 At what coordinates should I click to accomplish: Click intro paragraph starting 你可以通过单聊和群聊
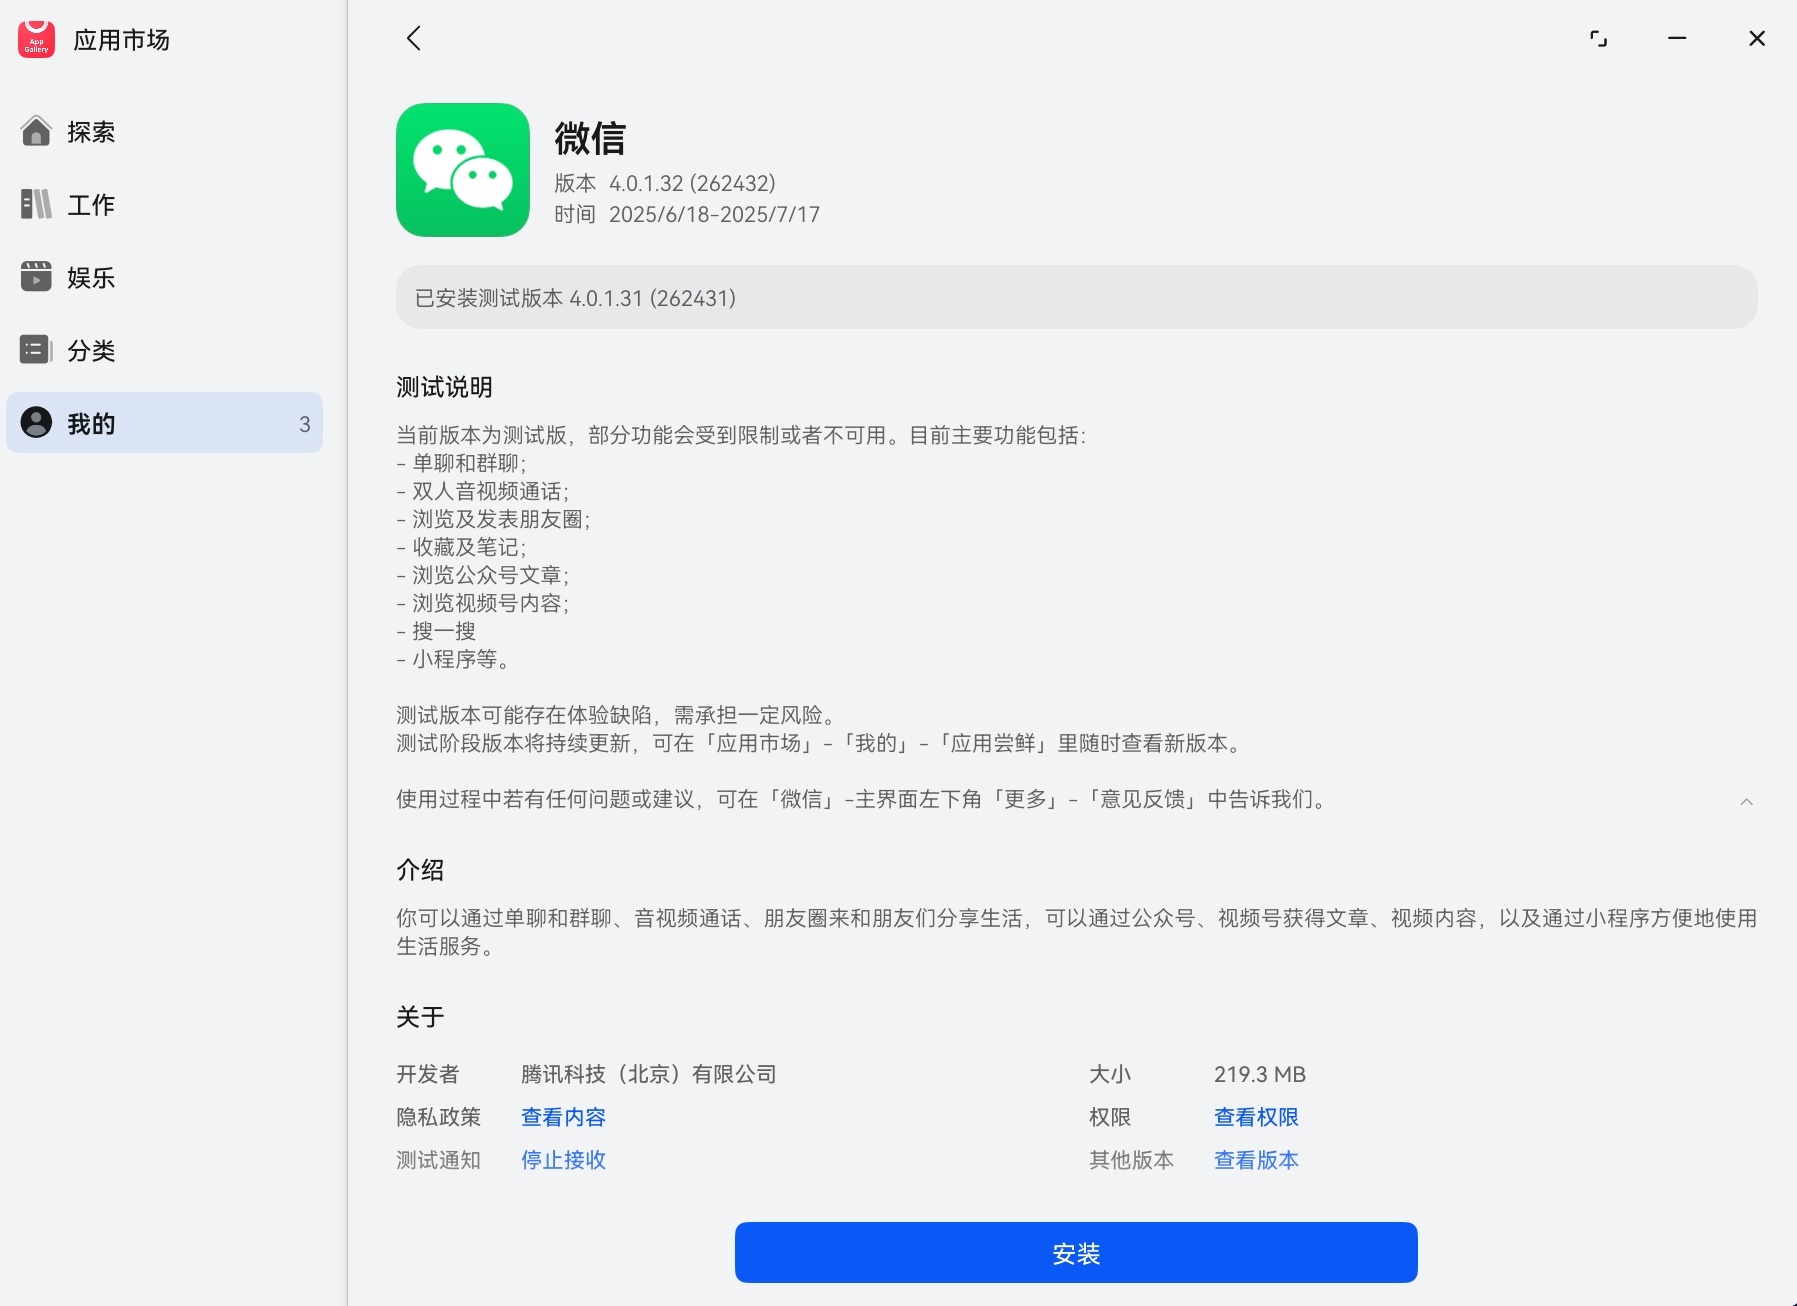1076,932
